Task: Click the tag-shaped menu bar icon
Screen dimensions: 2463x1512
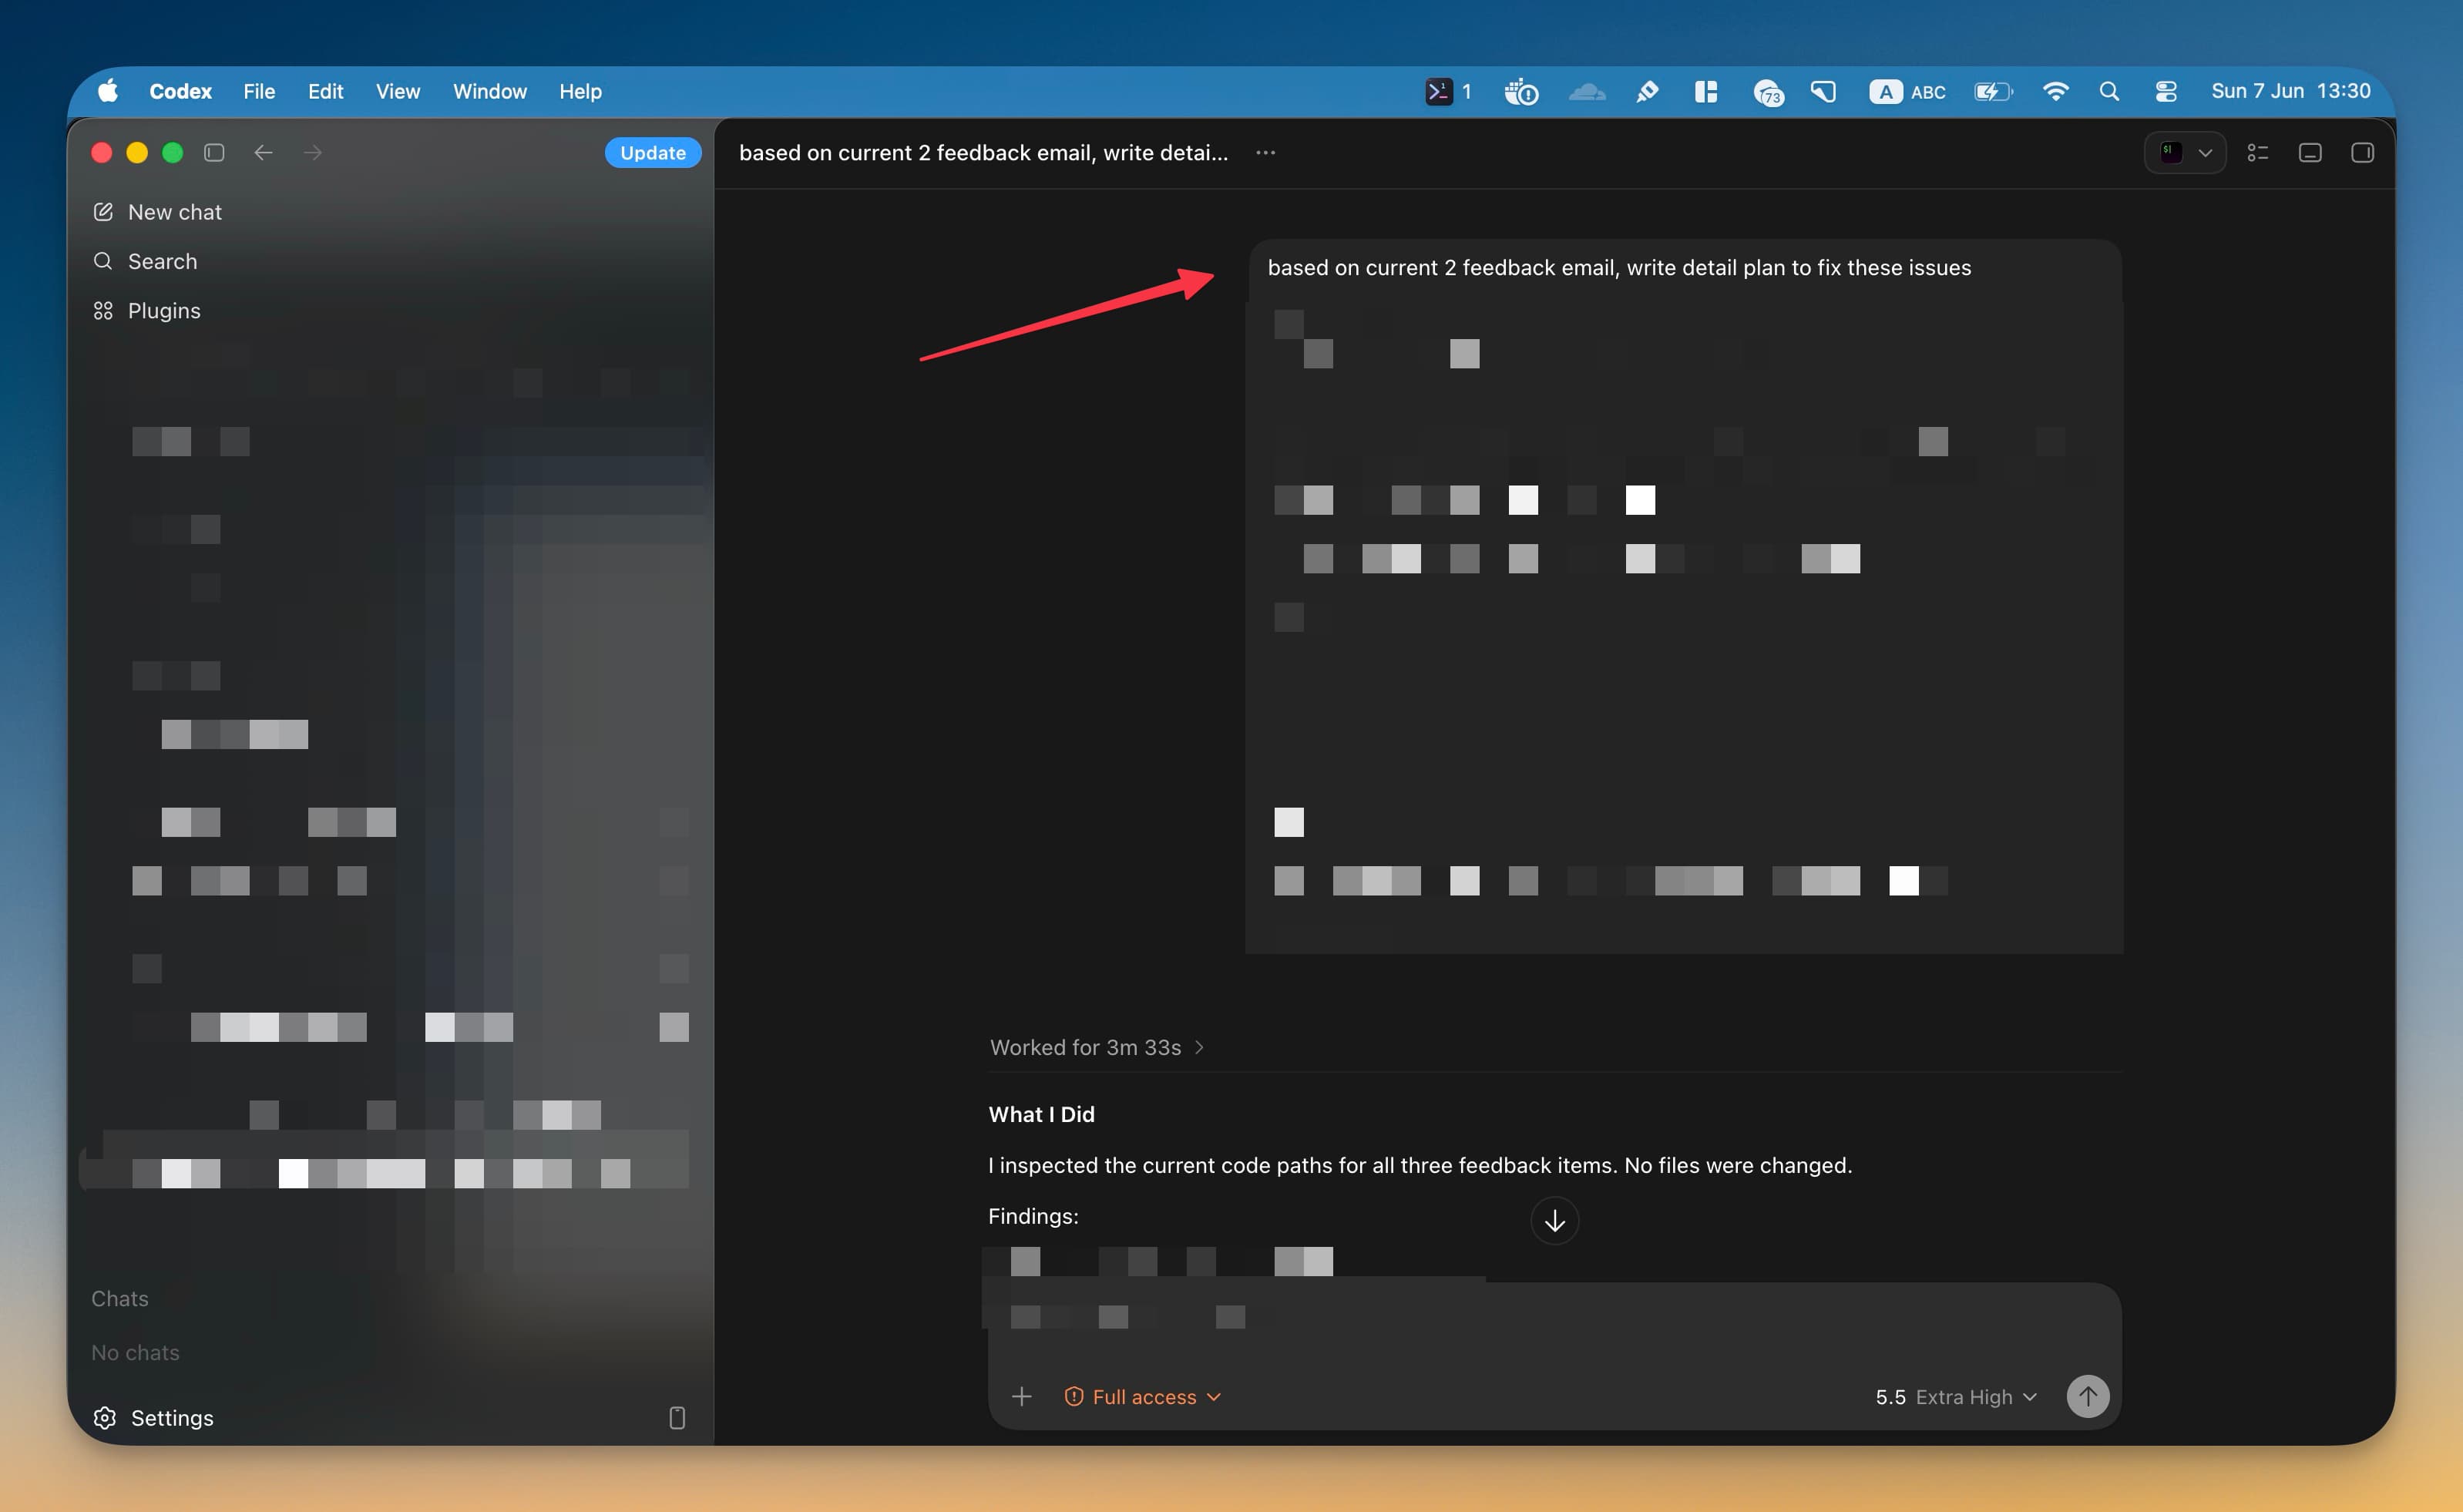Action: coord(1823,91)
